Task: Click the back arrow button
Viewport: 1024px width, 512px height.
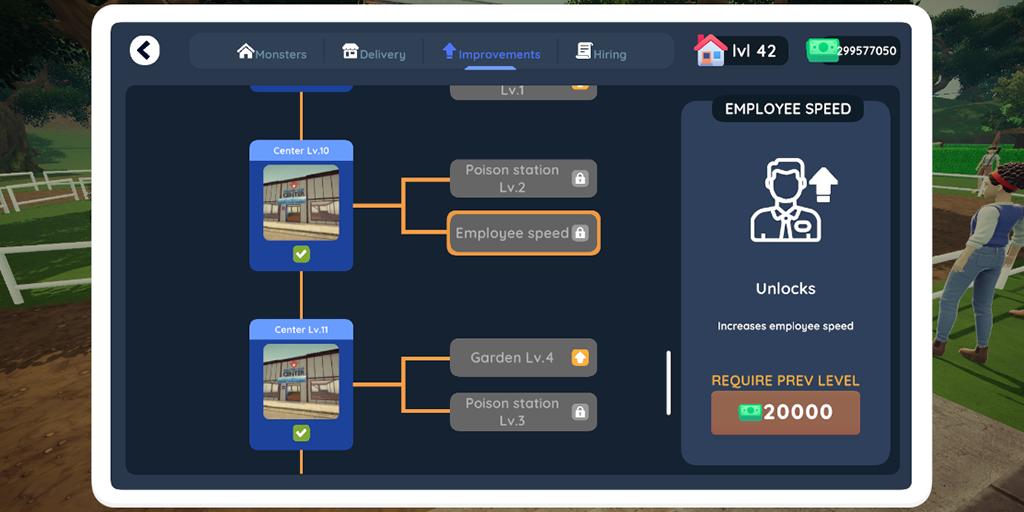Action: point(144,50)
